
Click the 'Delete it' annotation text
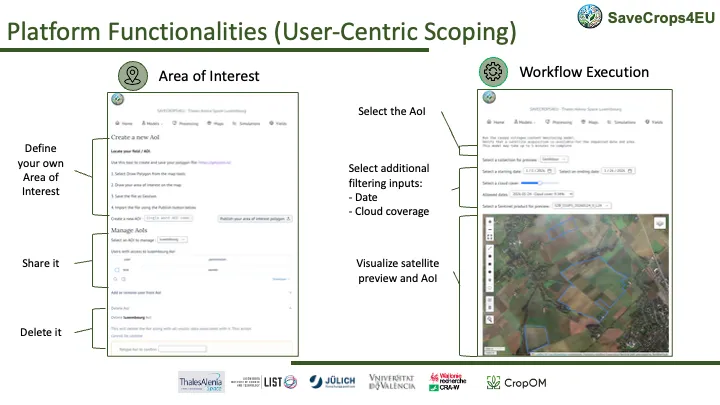pos(40,332)
